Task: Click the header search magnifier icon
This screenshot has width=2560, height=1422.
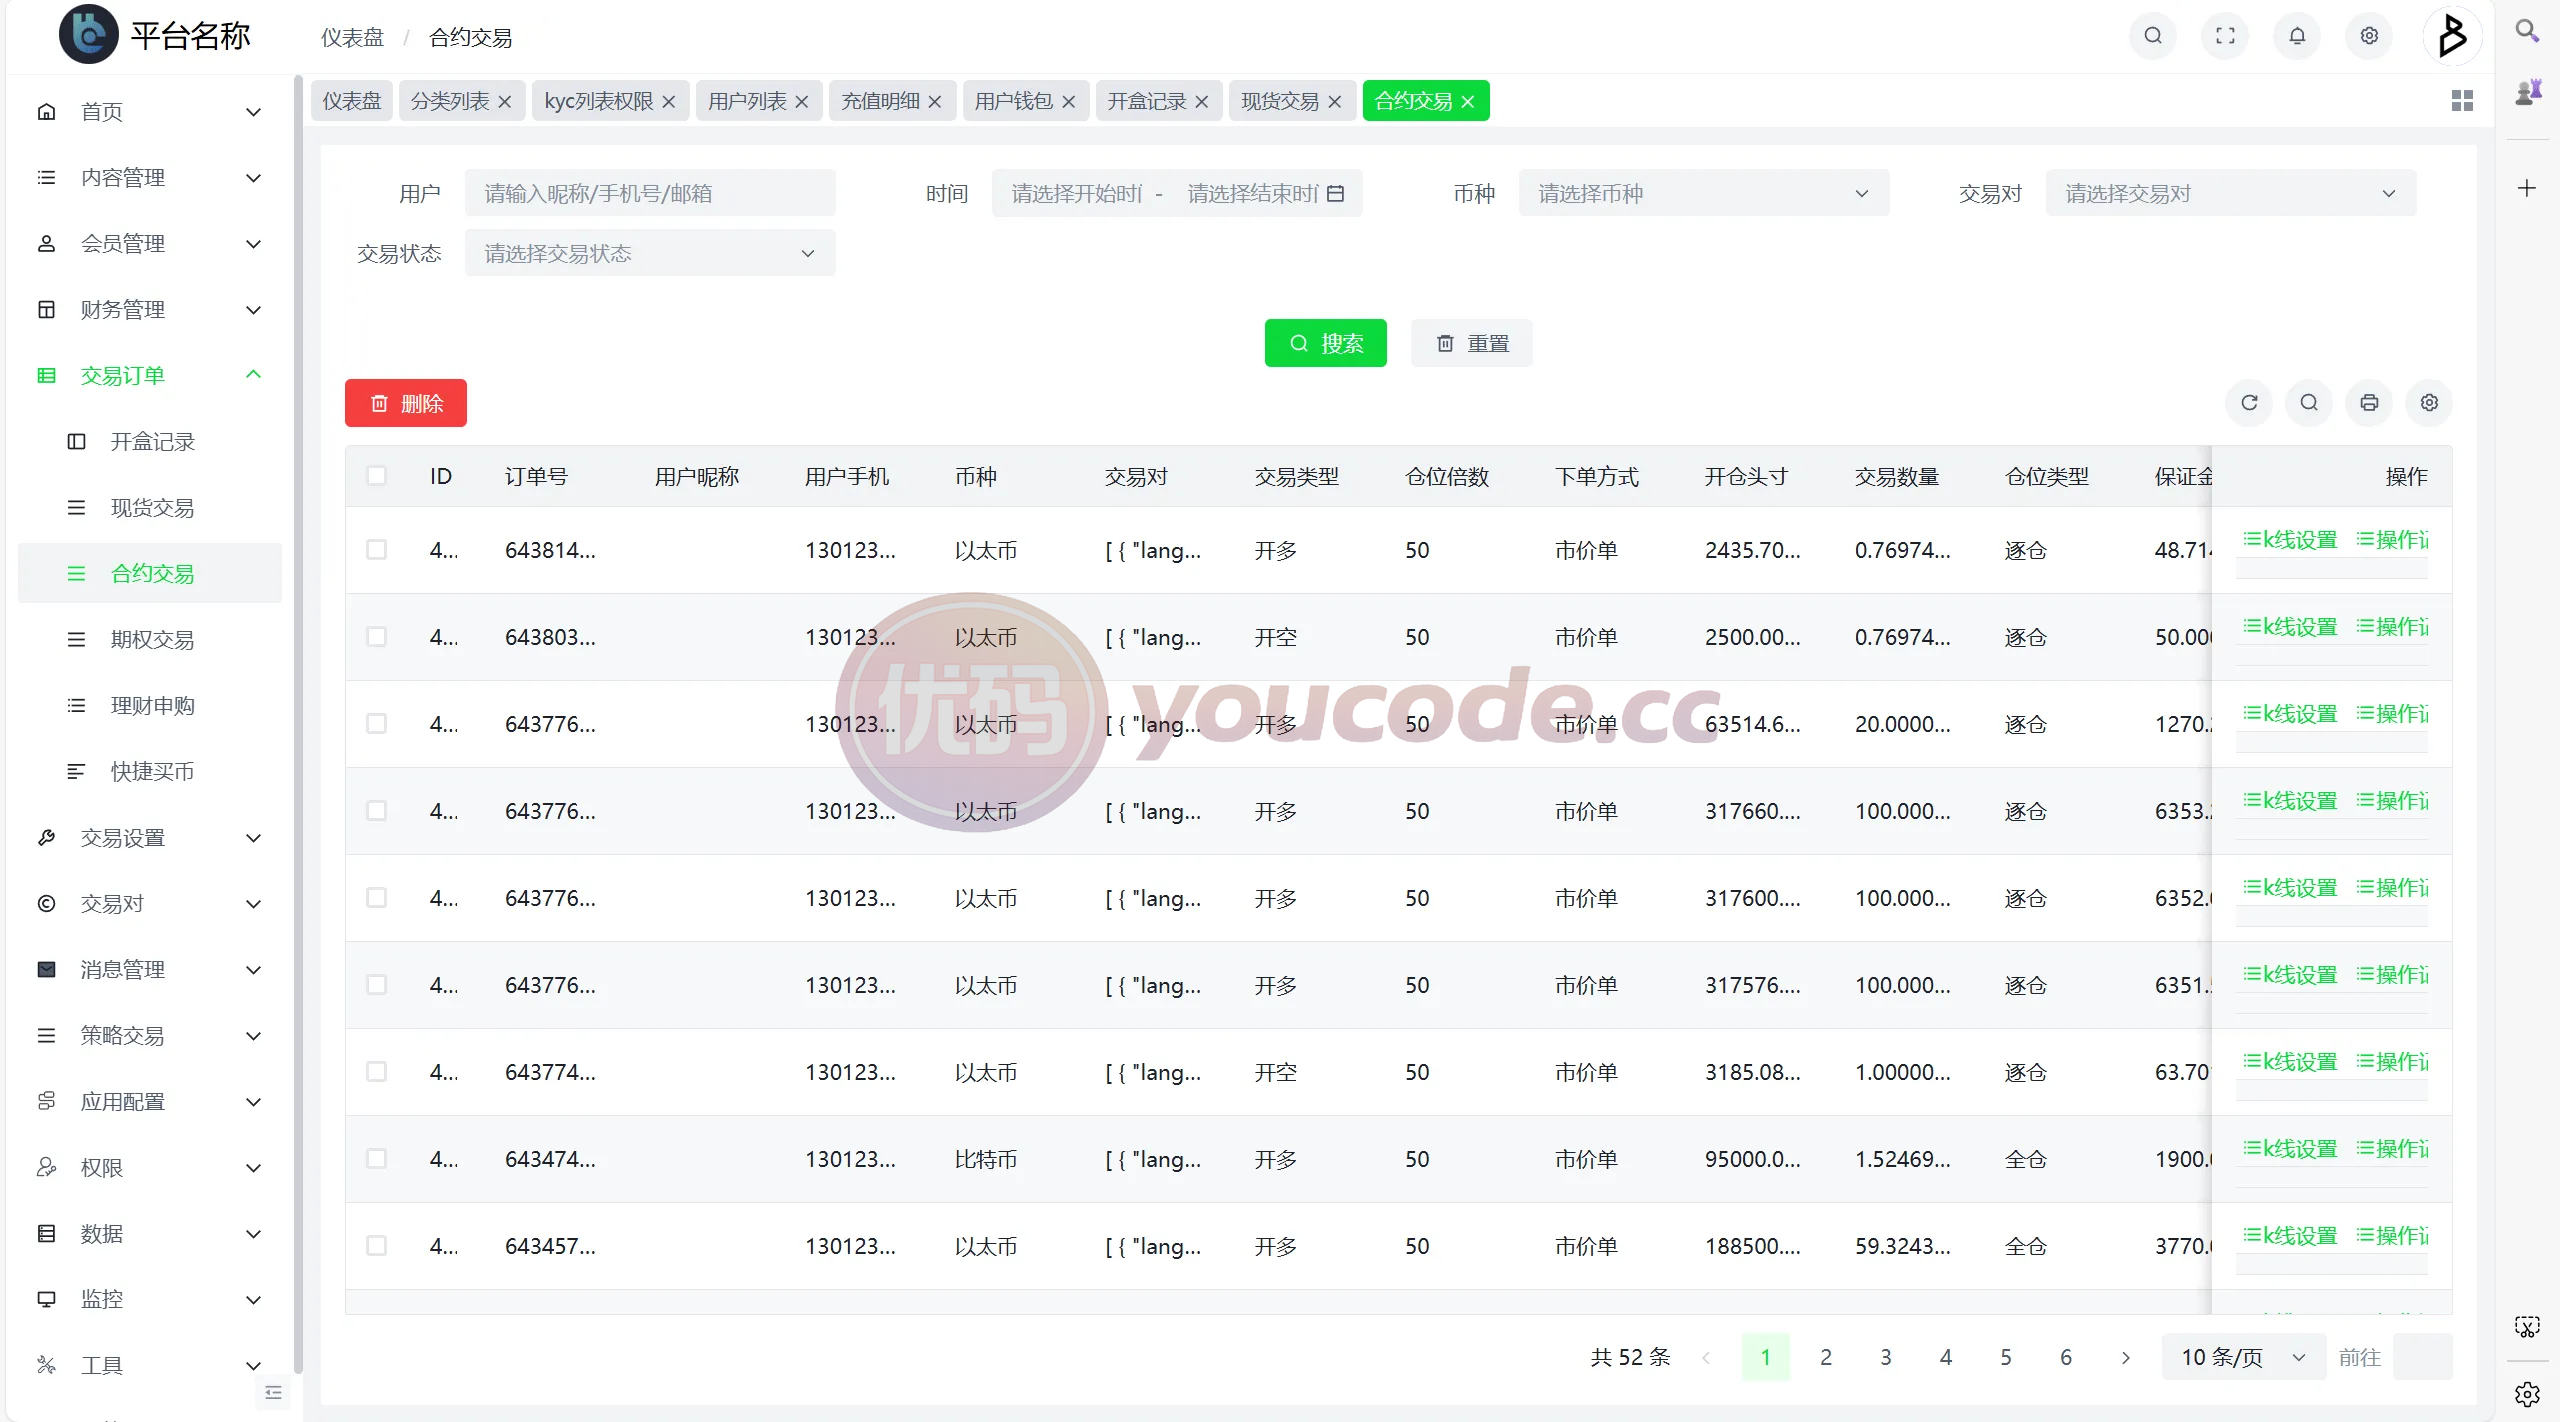Action: (2153, 36)
